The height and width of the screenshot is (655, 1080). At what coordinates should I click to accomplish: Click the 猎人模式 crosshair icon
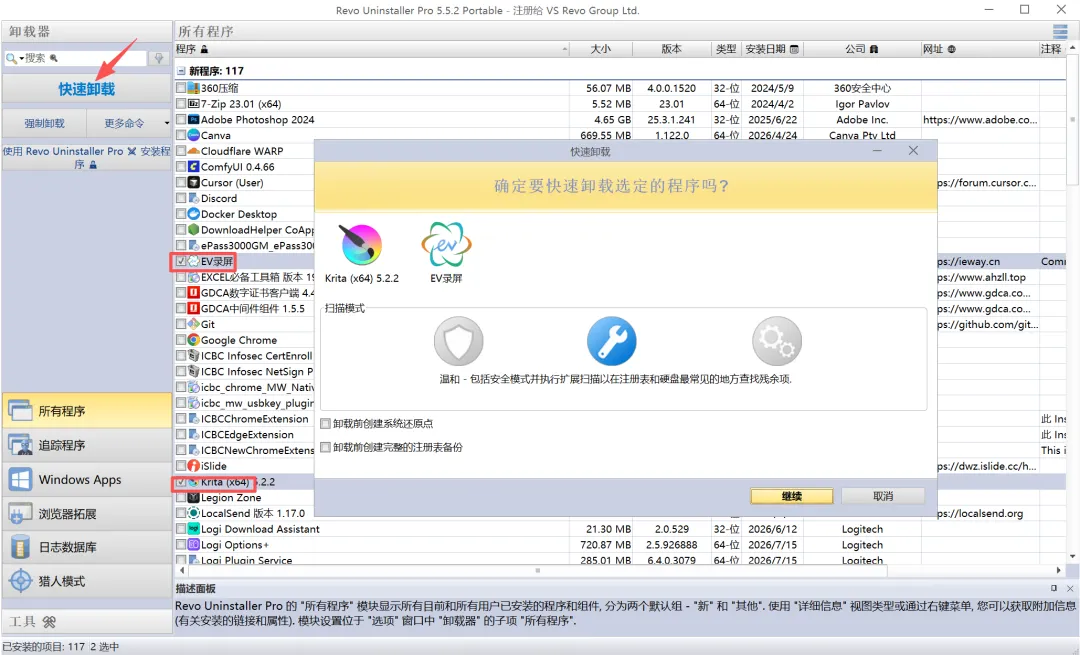click(20, 581)
